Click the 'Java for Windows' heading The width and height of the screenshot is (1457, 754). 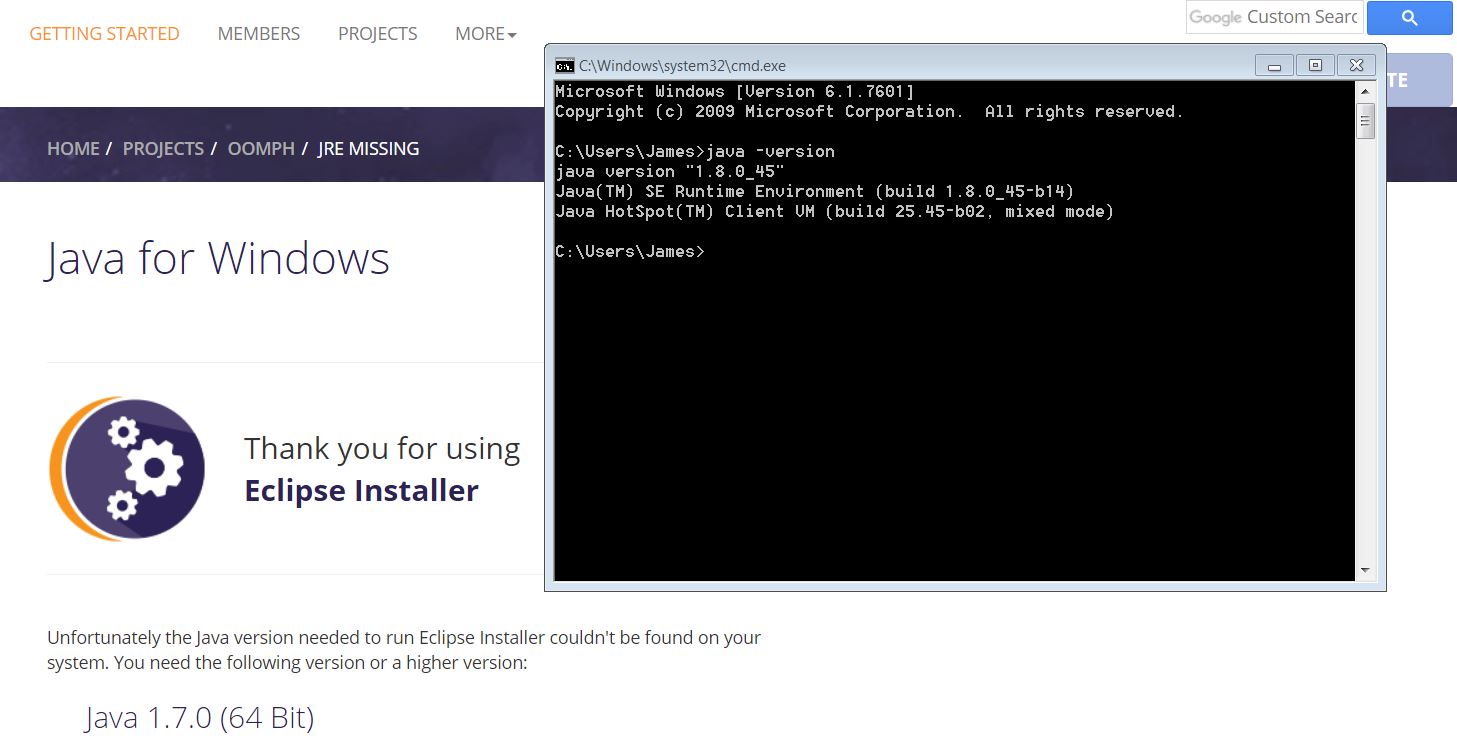[217, 258]
